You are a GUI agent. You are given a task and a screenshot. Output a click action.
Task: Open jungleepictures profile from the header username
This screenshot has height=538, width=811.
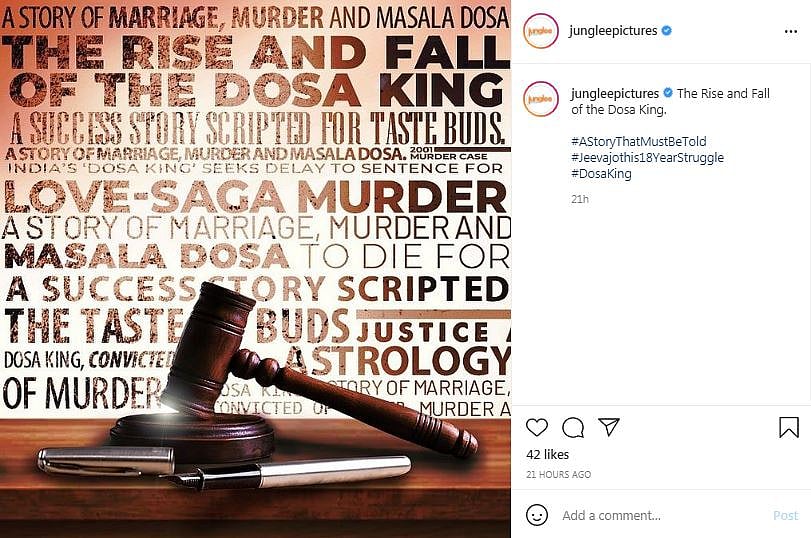pyautogui.click(x=614, y=30)
